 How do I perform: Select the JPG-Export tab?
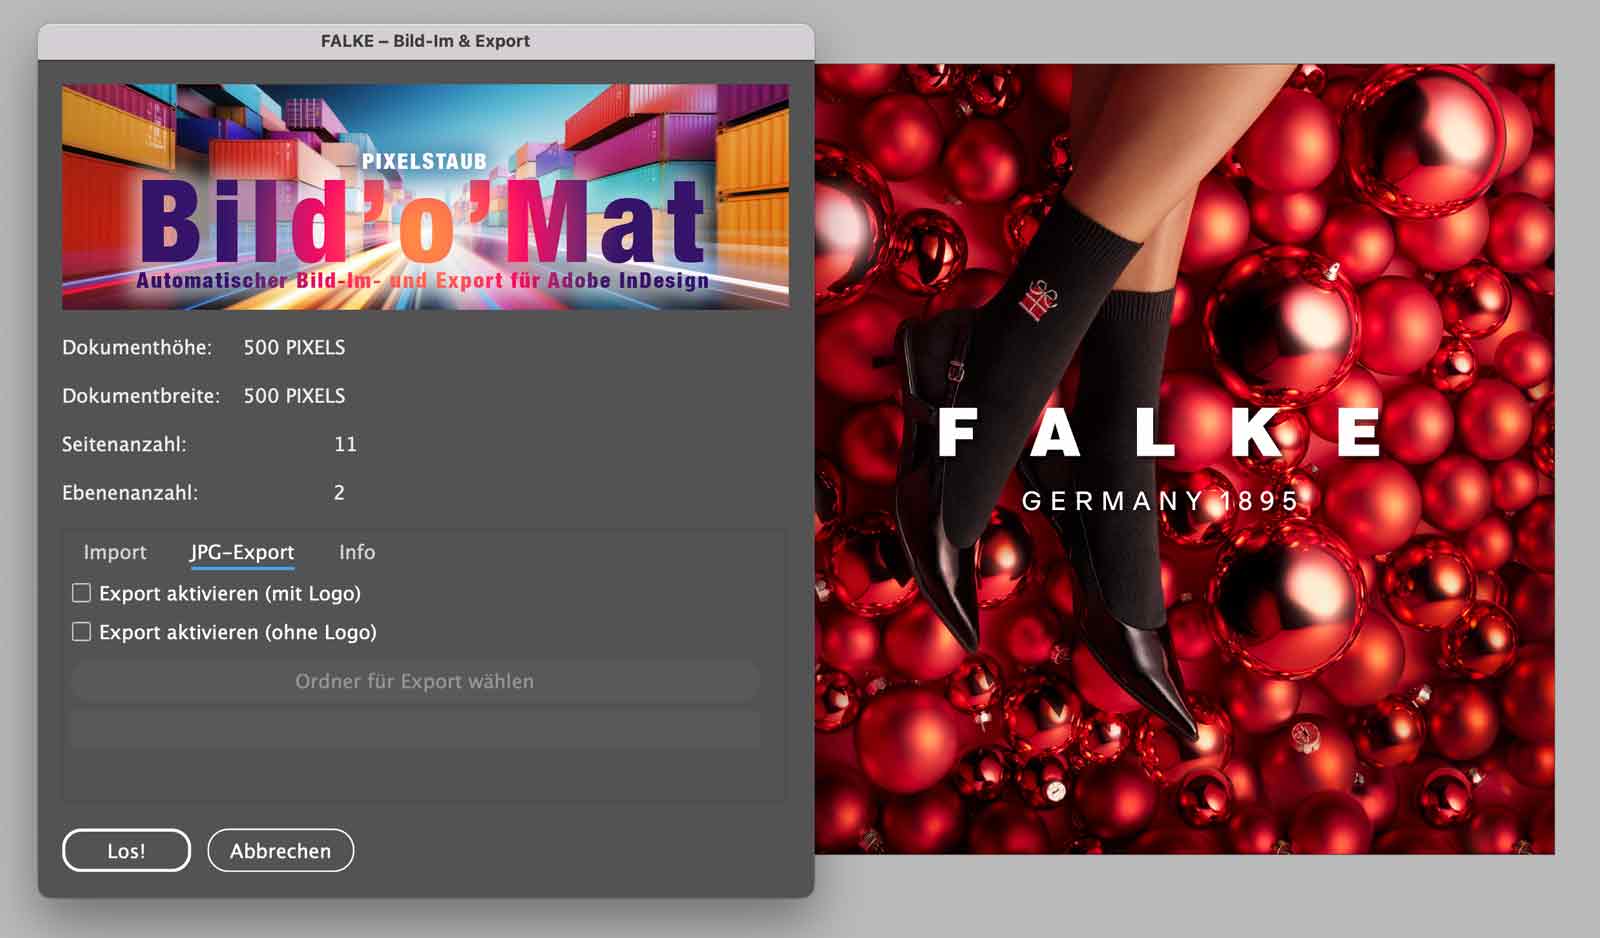coord(242,552)
